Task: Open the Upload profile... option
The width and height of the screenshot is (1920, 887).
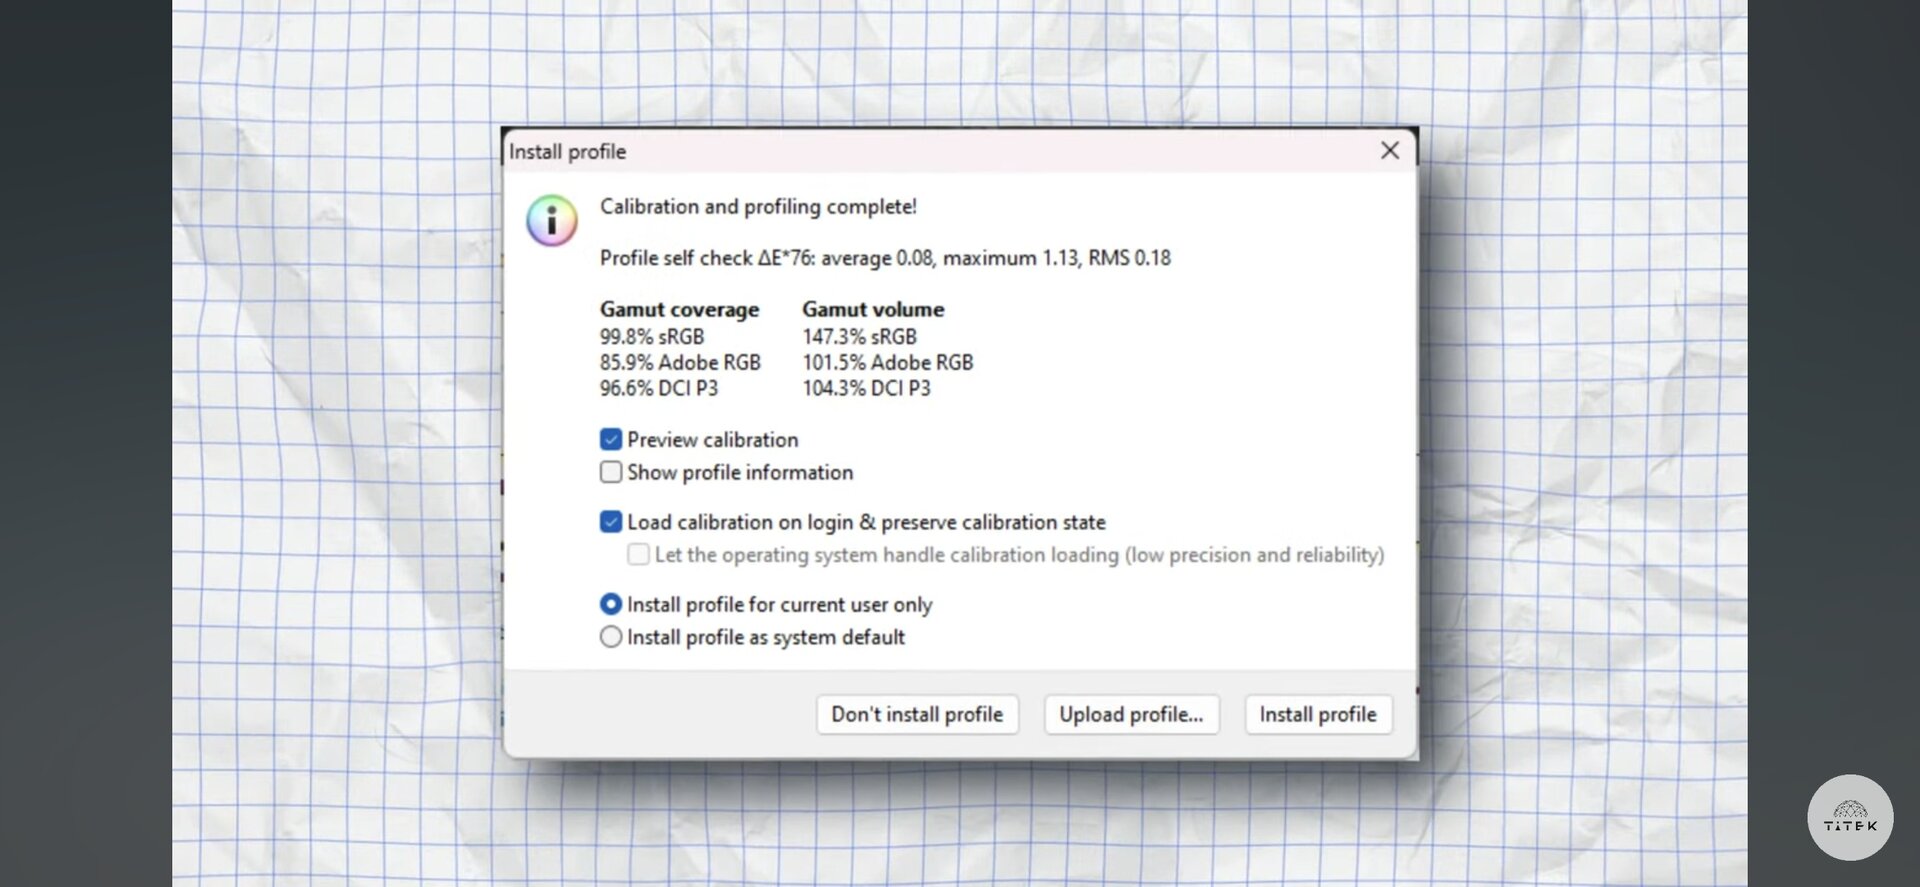Action: click(1131, 715)
